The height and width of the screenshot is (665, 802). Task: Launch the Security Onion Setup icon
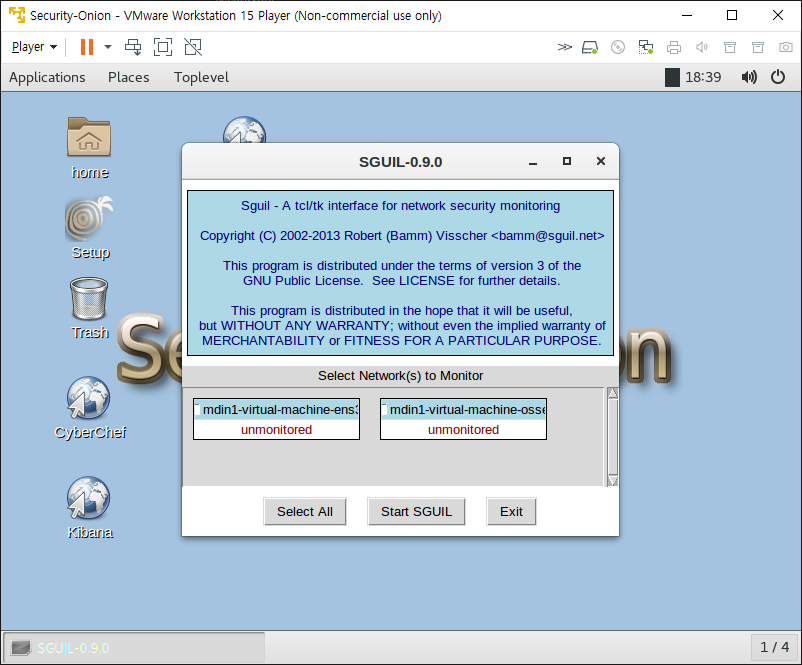tap(90, 228)
